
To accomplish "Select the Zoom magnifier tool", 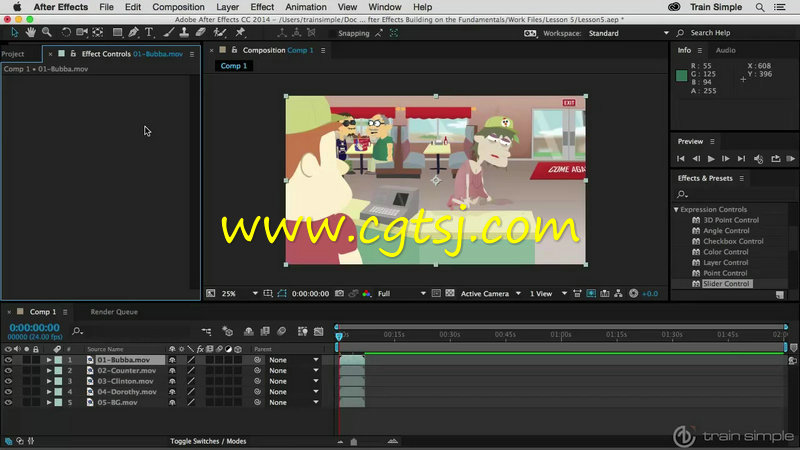I will 47,33.
